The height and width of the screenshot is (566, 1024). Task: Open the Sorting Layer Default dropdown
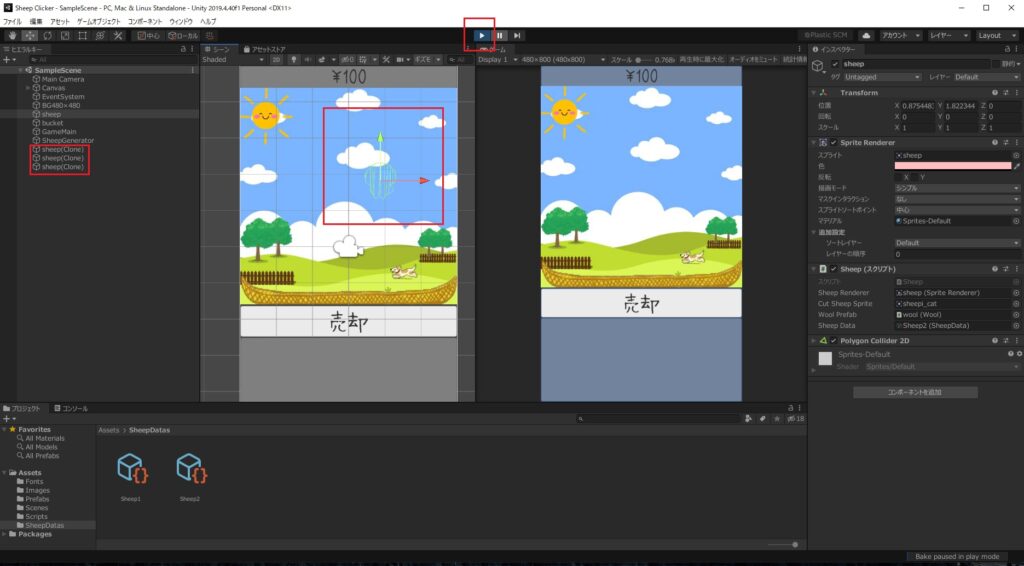[957, 243]
